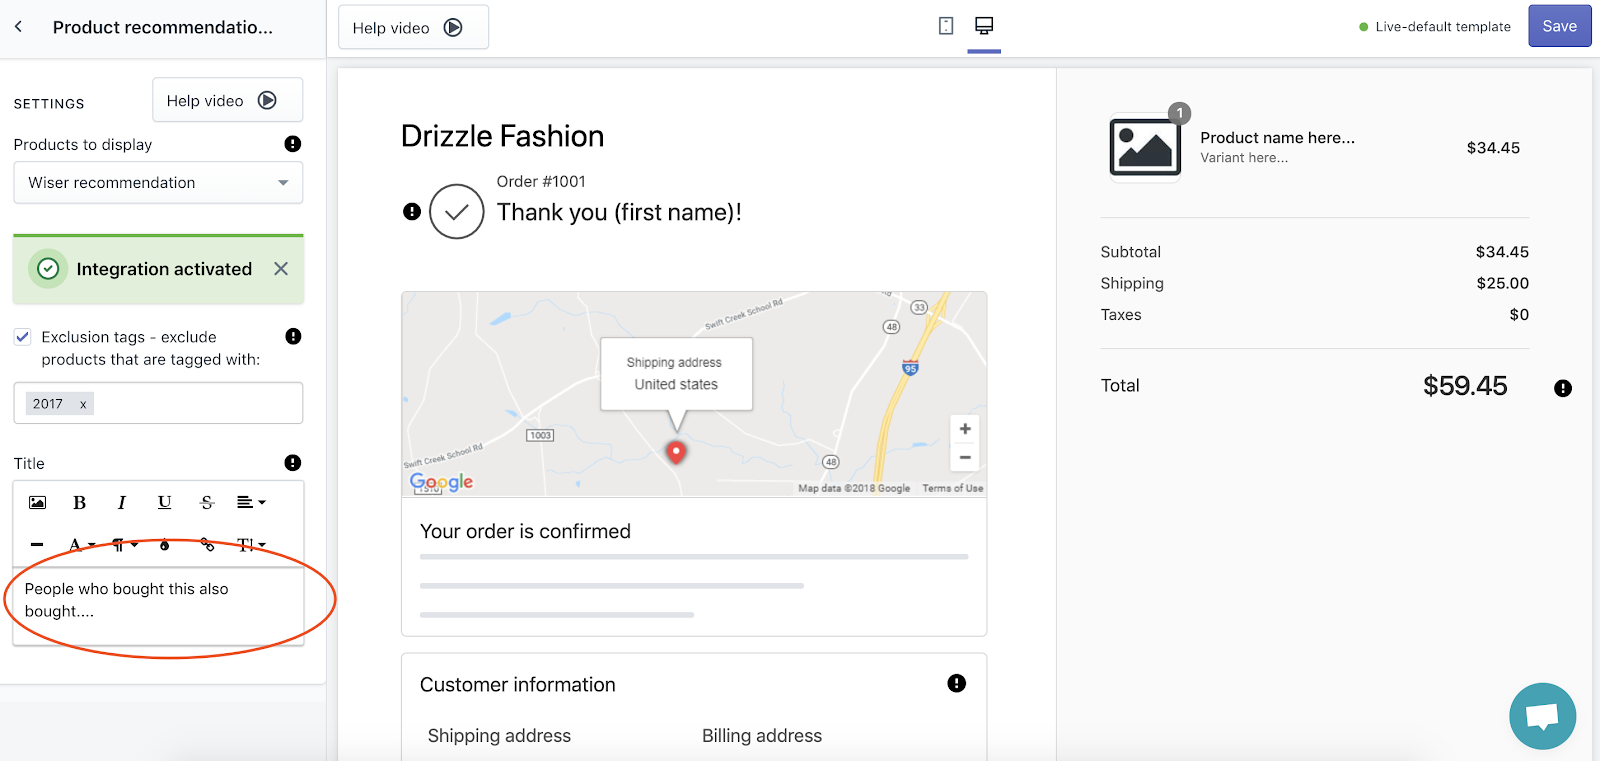Click the Customer information info icon
This screenshot has height=761, width=1600.
pyautogui.click(x=957, y=683)
